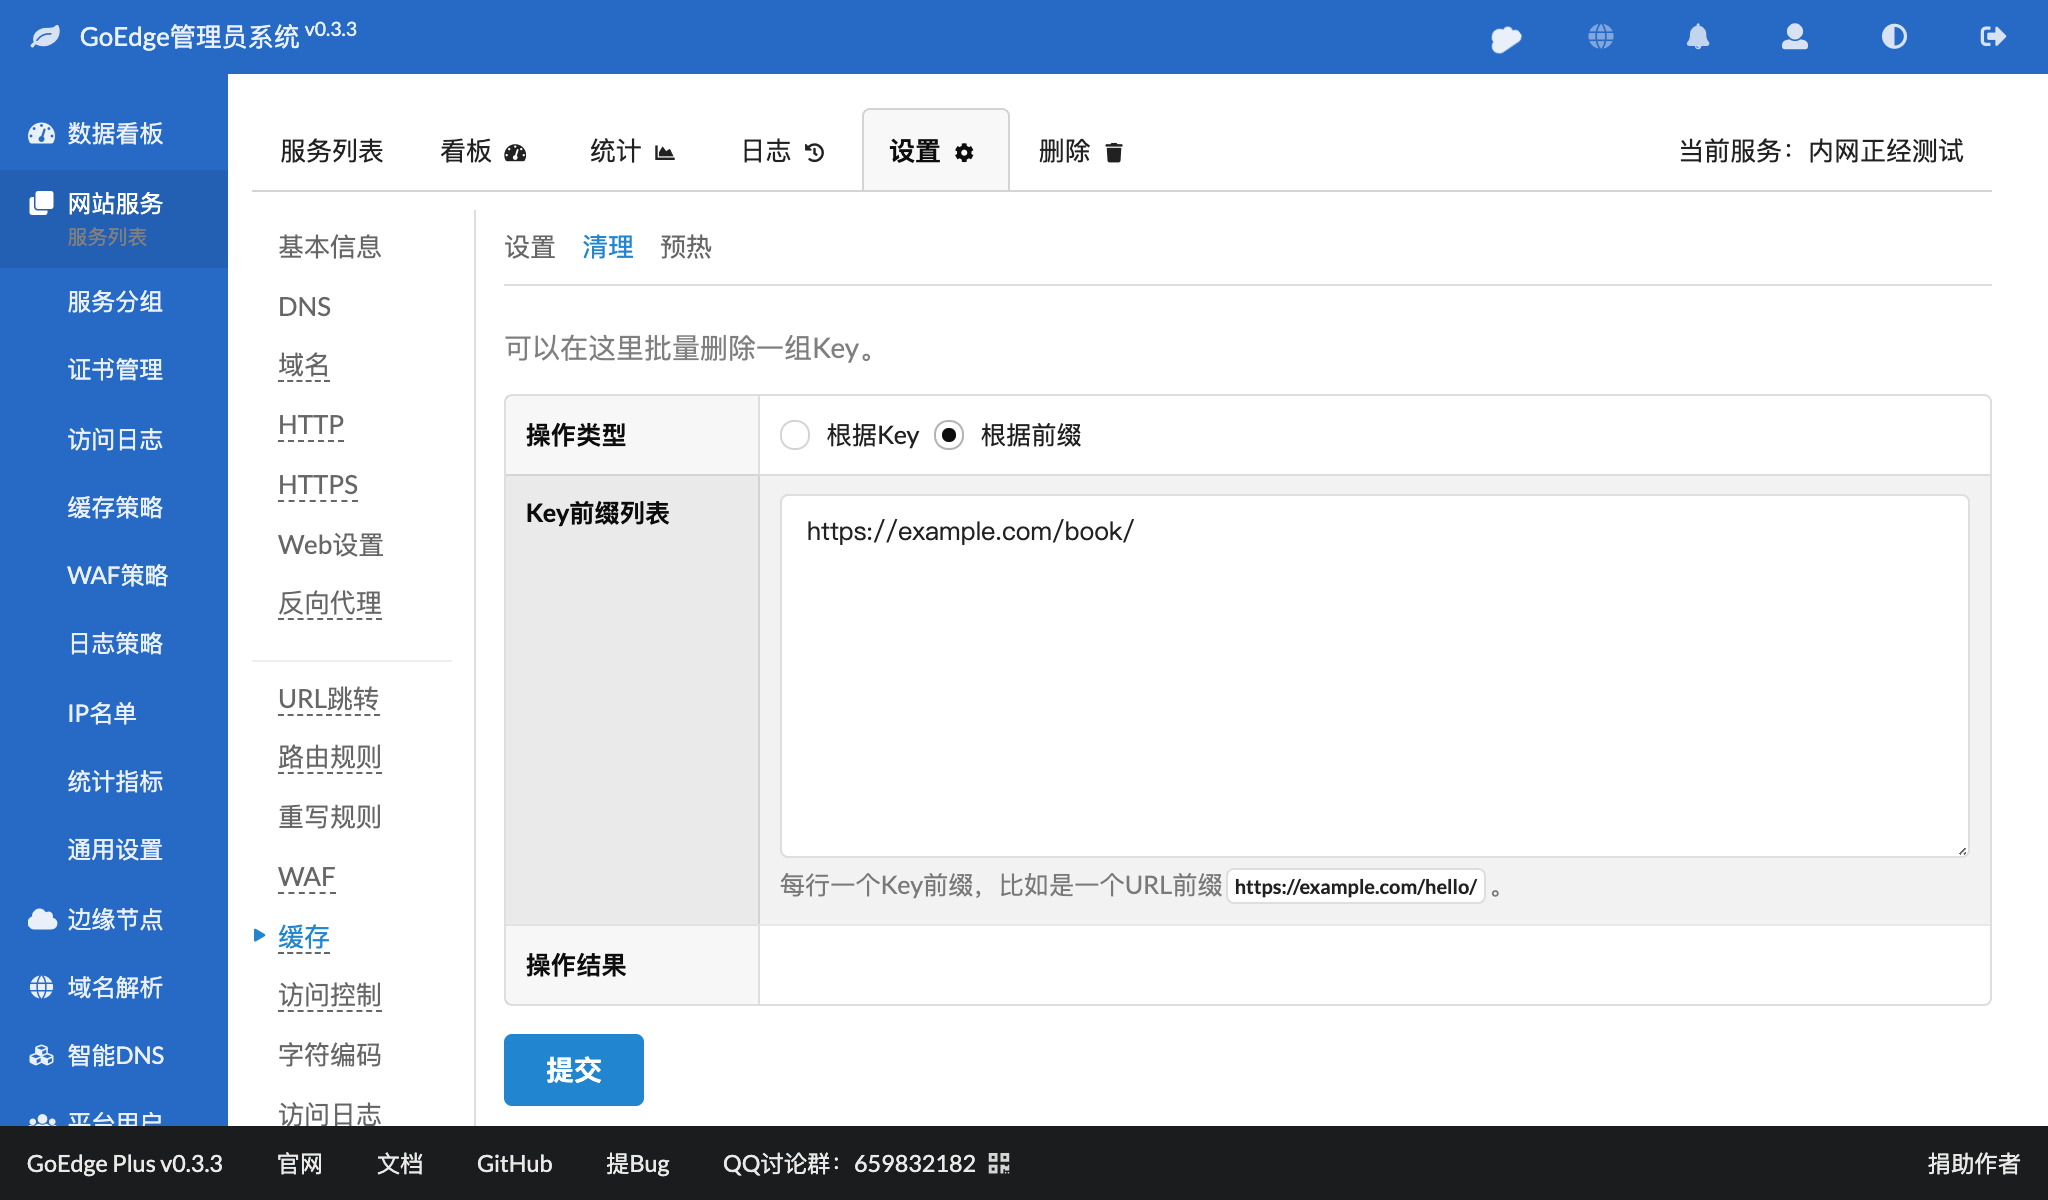The image size is (2048, 1200).
Task: Toggle dark theme half-circle icon
Action: 1894,37
